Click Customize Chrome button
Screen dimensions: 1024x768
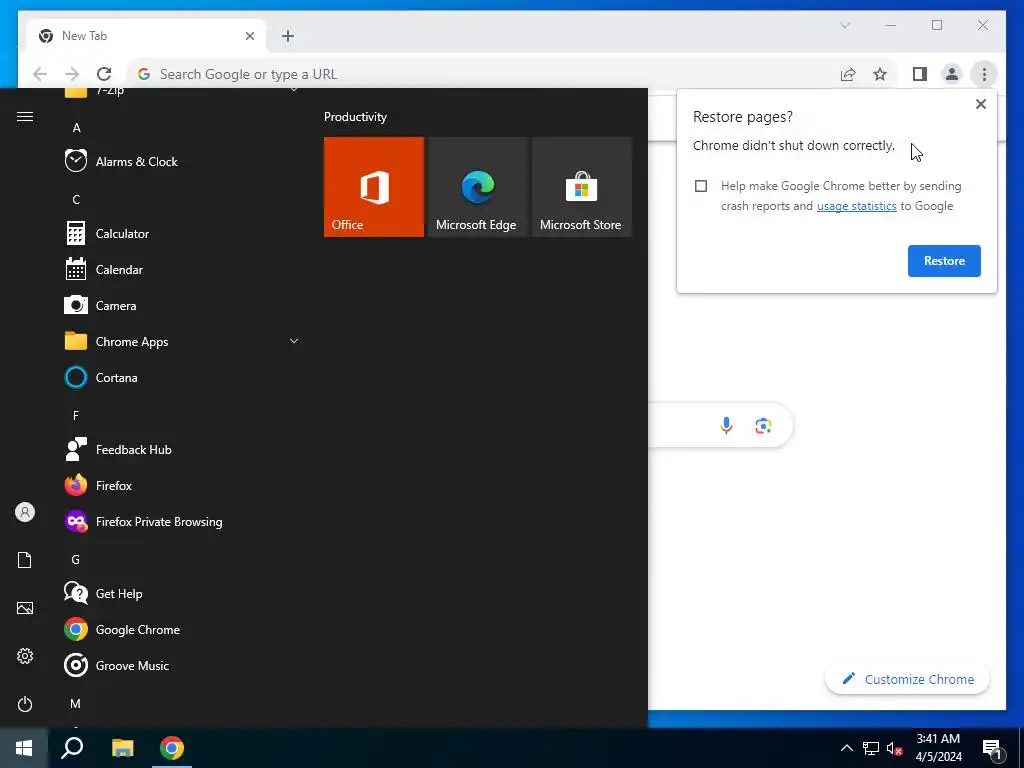click(x=907, y=679)
